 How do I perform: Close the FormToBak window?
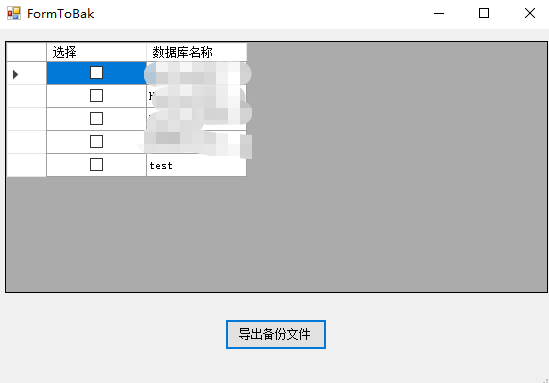click(530, 14)
